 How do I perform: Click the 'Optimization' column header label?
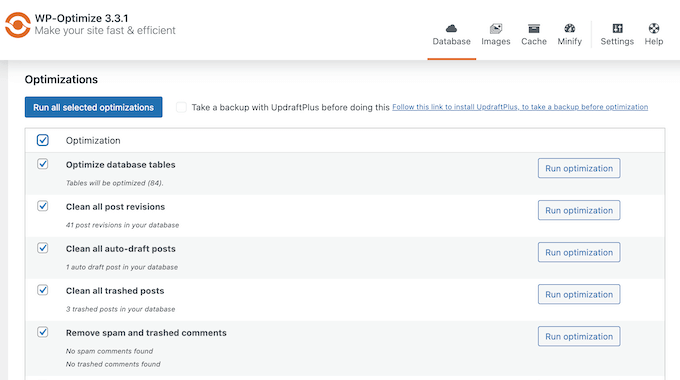[x=93, y=141]
